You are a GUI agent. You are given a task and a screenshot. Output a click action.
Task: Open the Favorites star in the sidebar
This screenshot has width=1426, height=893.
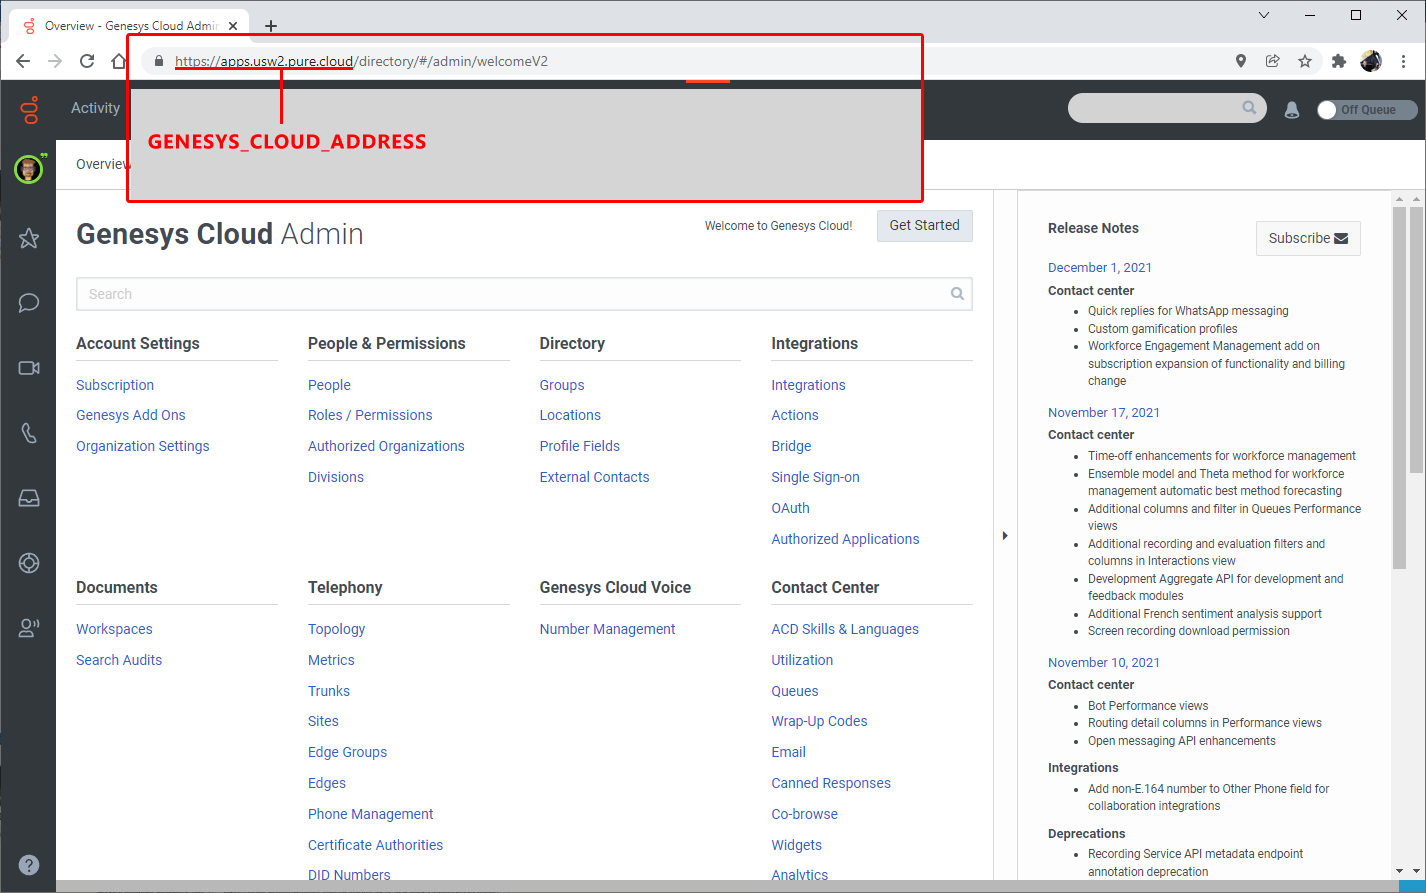tap(29, 238)
